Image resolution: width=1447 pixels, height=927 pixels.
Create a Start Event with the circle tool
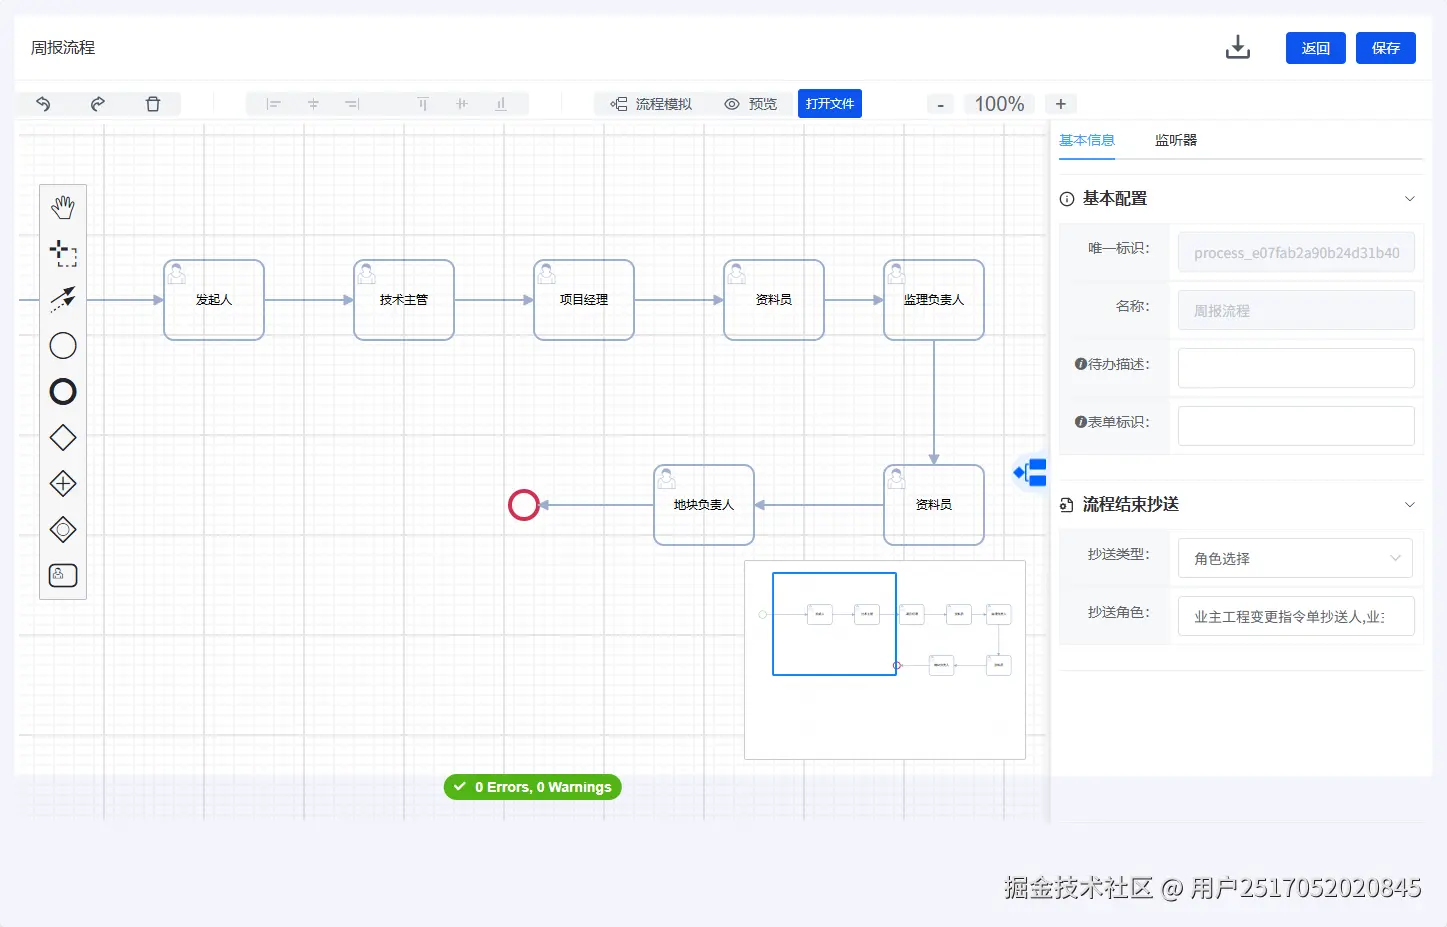coord(63,345)
